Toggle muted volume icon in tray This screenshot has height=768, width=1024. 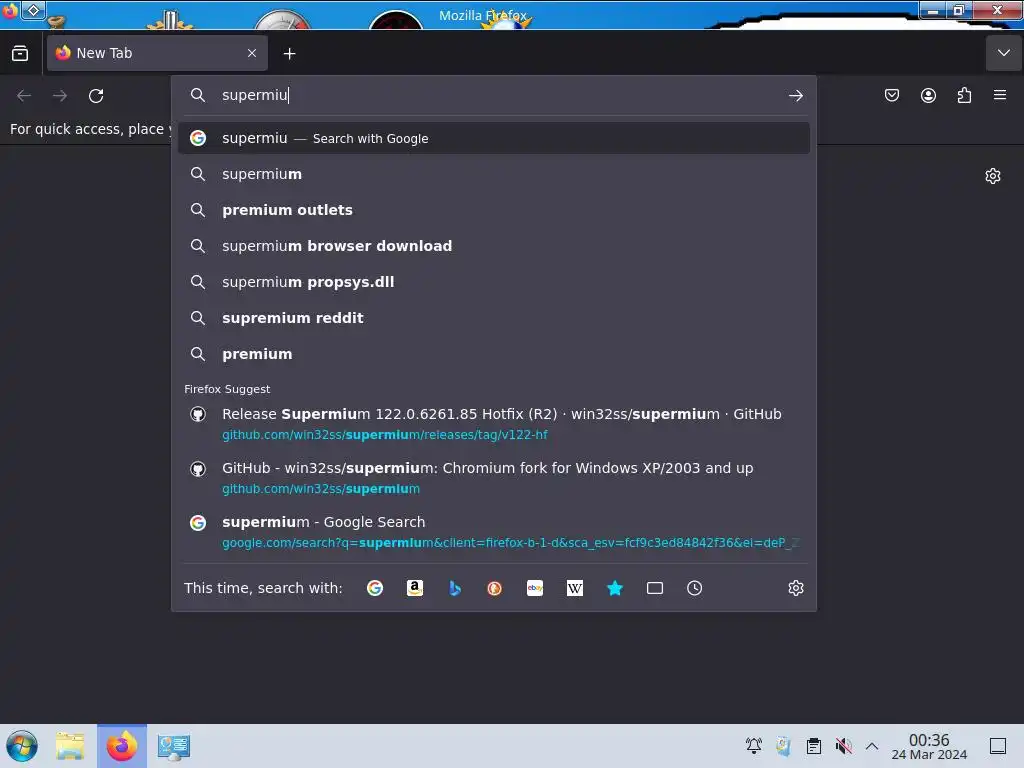click(x=843, y=746)
